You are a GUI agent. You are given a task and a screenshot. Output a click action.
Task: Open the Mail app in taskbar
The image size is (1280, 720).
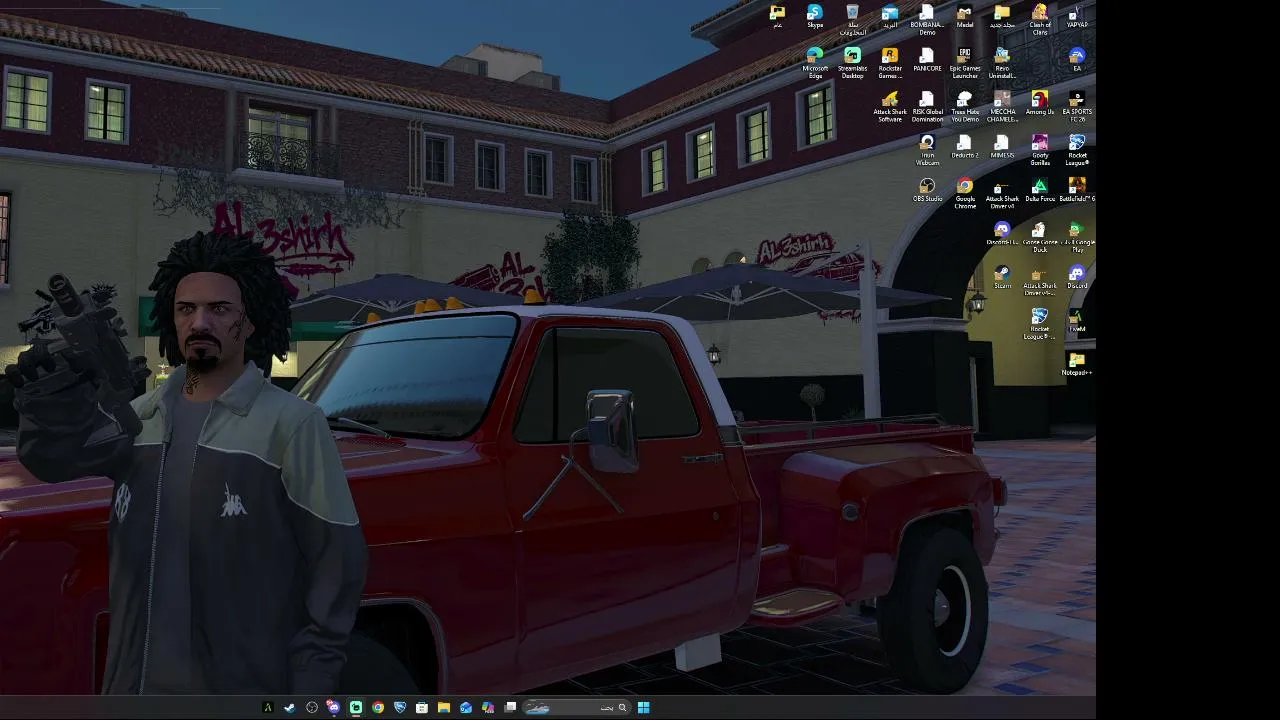coord(466,708)
